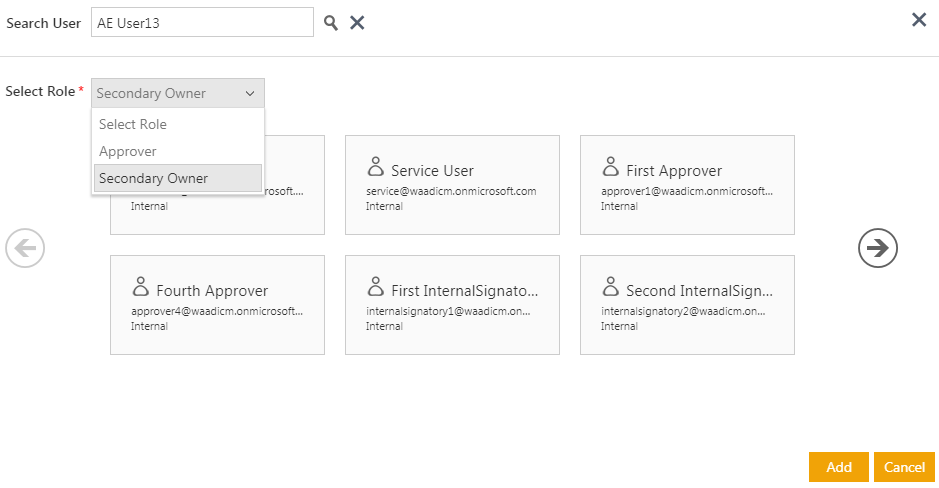Focus the Search User text field
Viewport: 939px width, 488px height.
202,23
